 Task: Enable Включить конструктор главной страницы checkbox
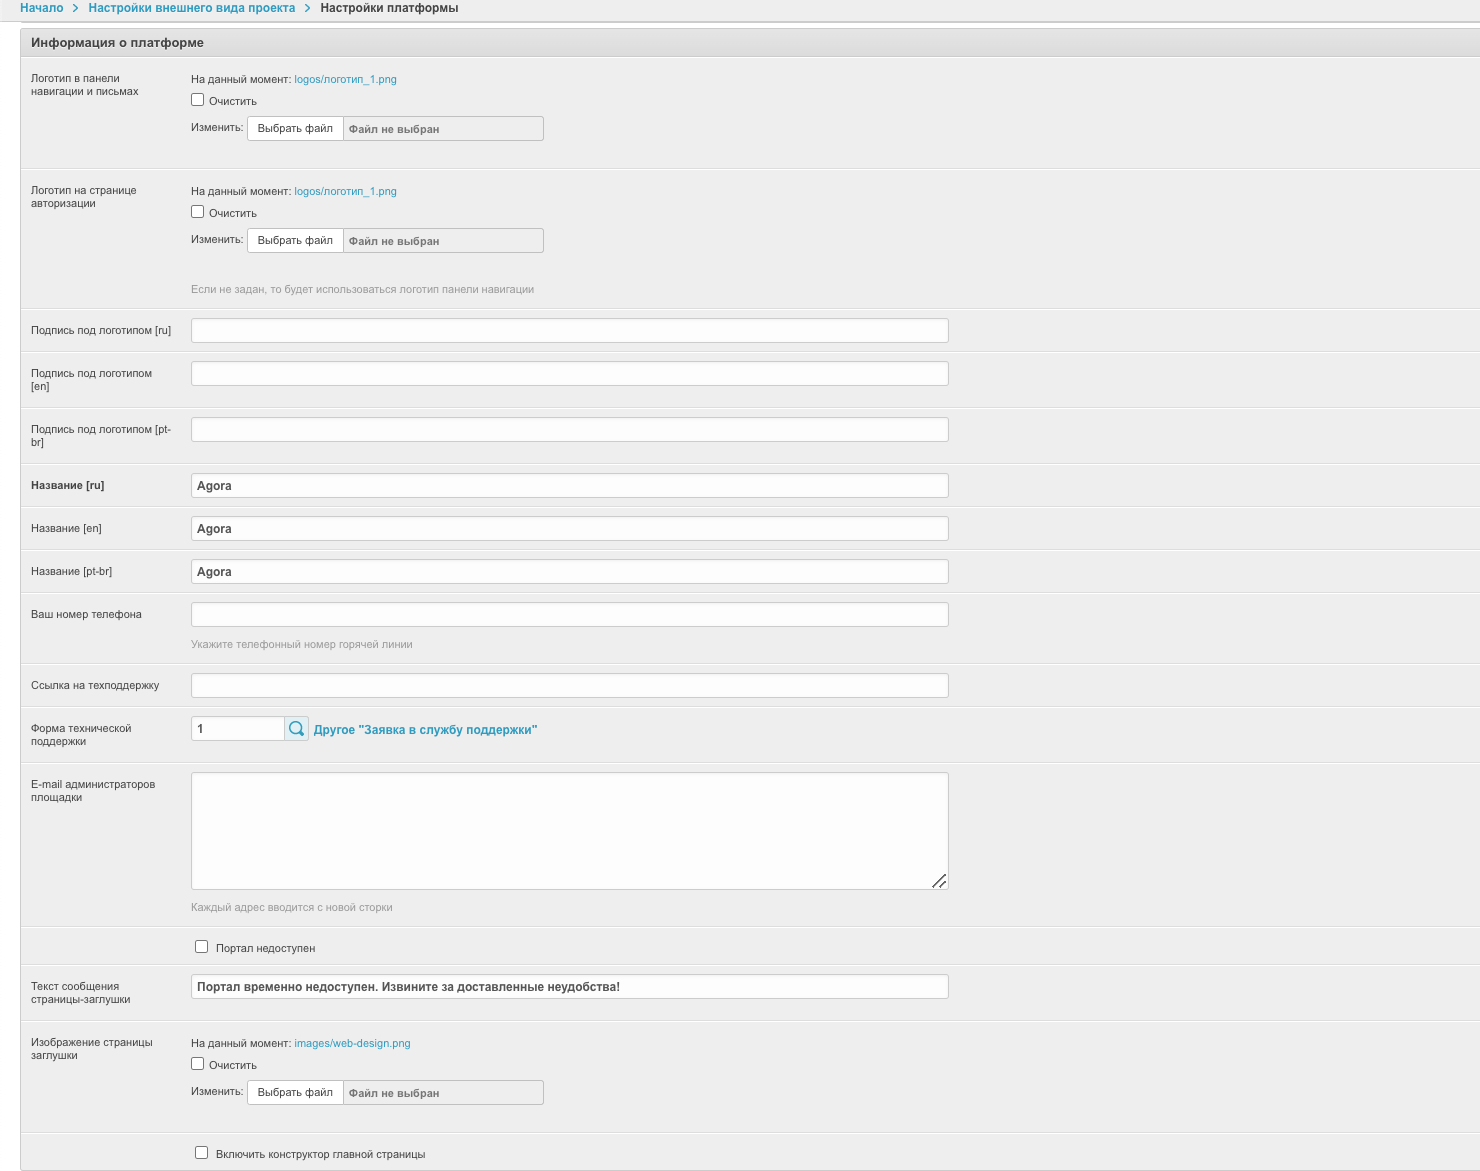pyautogui.click(x=202, y=1153)
